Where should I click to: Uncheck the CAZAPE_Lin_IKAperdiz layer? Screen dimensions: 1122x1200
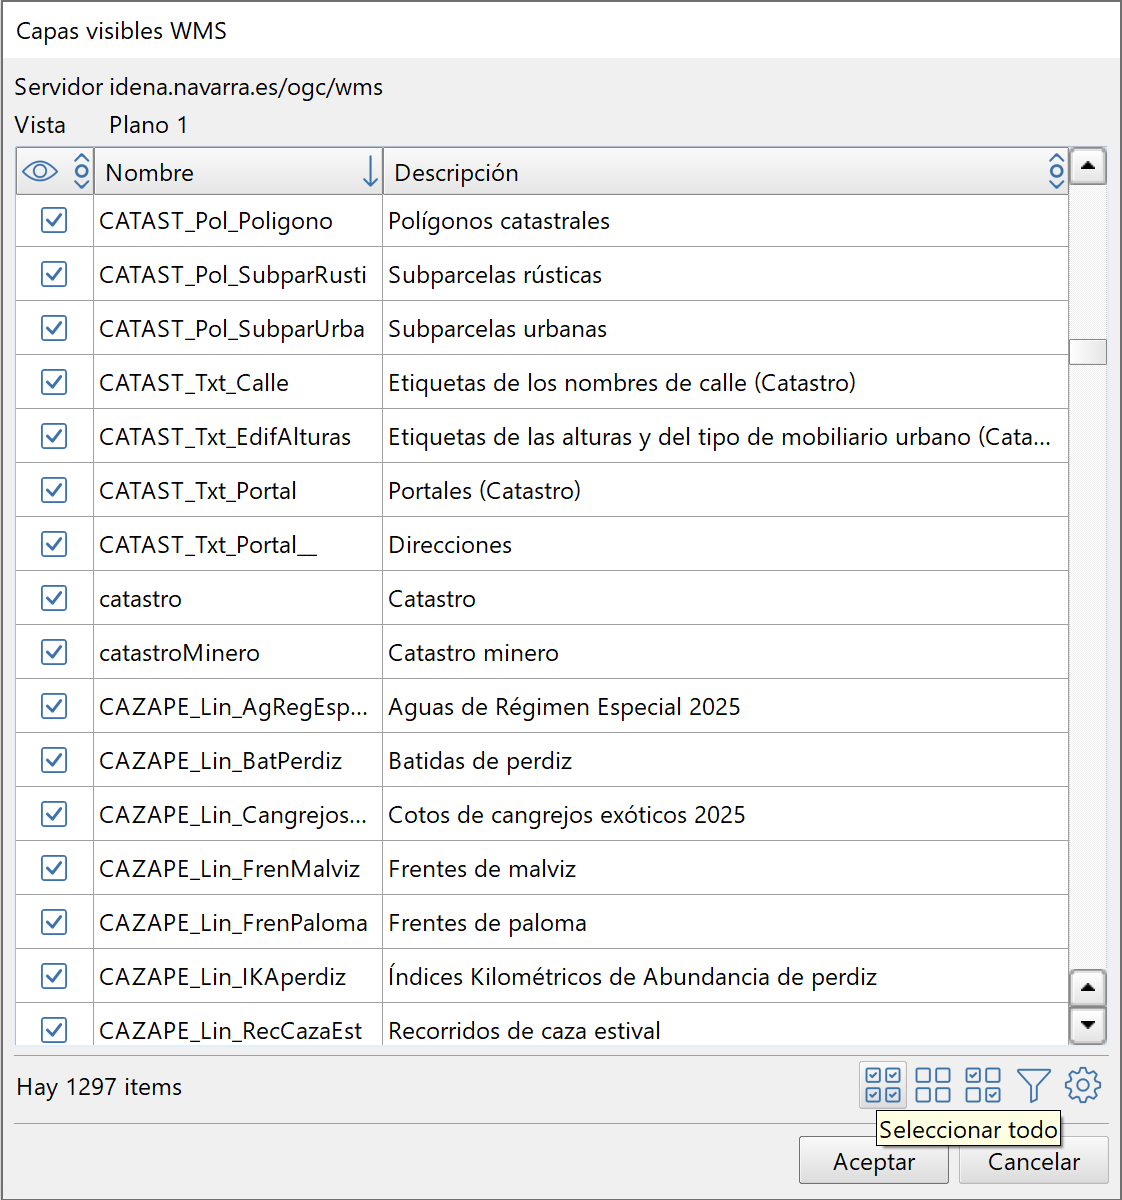click(53, 975)
